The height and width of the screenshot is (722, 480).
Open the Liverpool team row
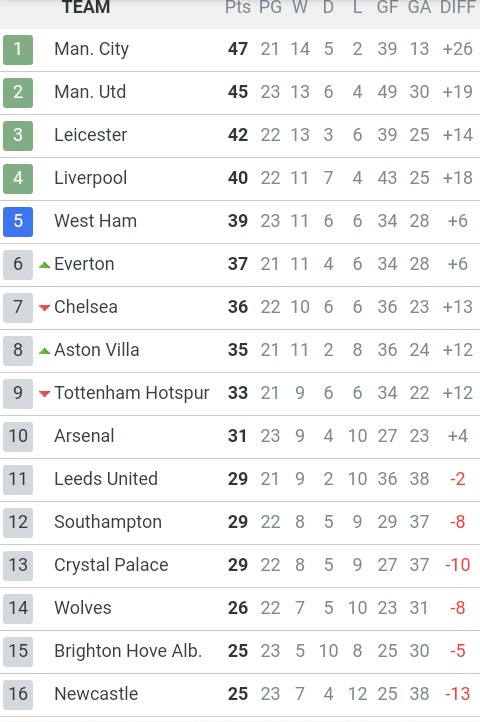pos(240,179)
